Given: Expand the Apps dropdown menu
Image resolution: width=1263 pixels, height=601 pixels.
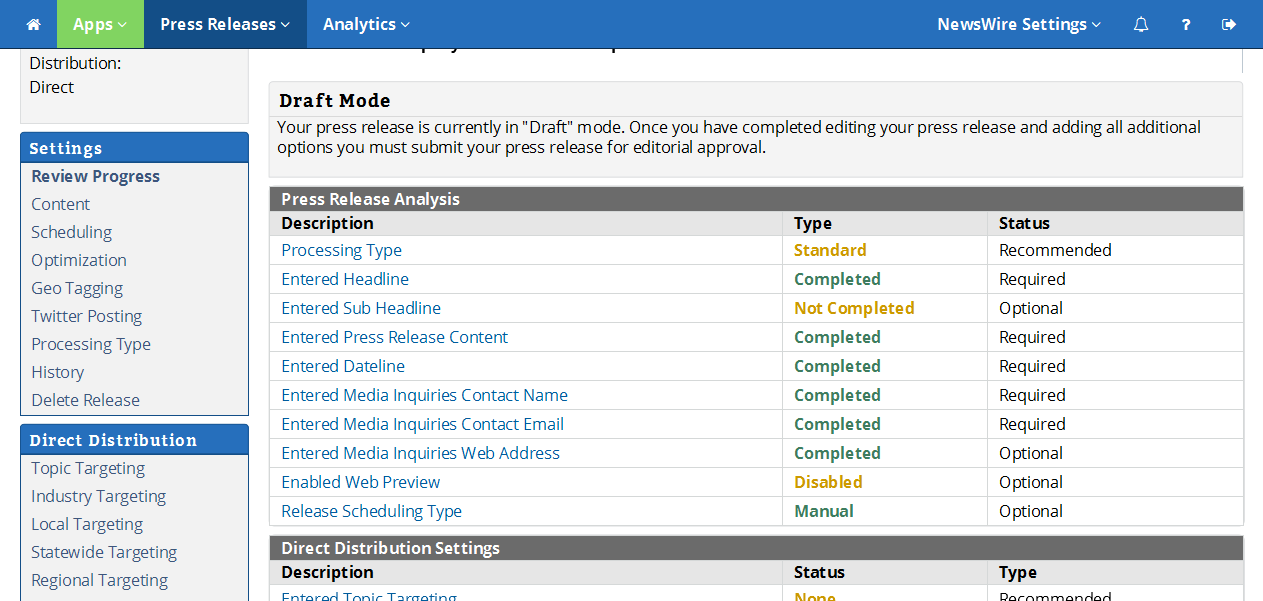Looking at the screenshot, I should tap(100, 24).
